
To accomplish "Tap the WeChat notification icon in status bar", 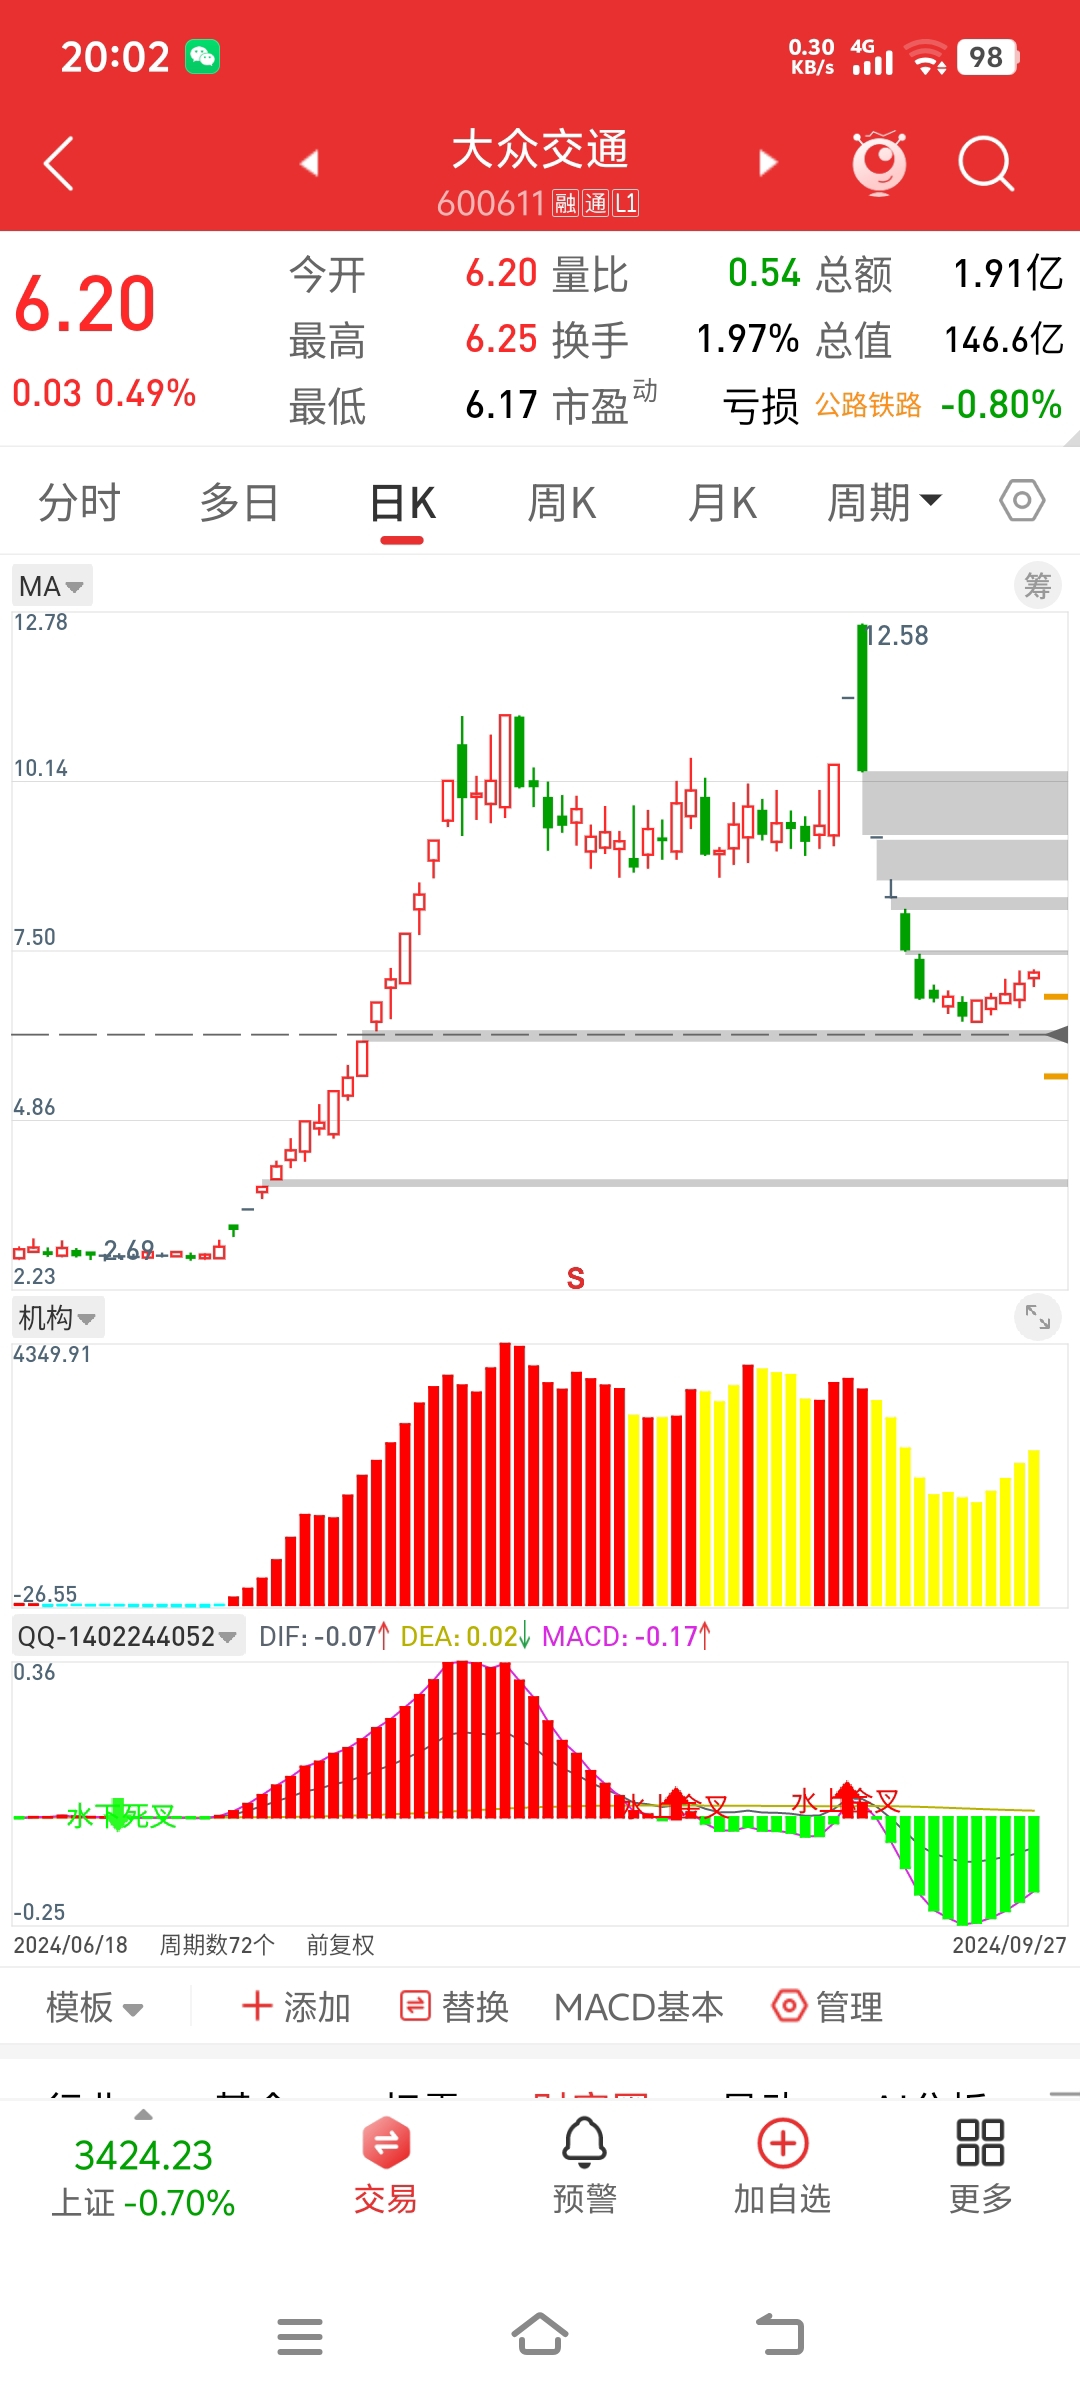I will click(x=202, y=57).
